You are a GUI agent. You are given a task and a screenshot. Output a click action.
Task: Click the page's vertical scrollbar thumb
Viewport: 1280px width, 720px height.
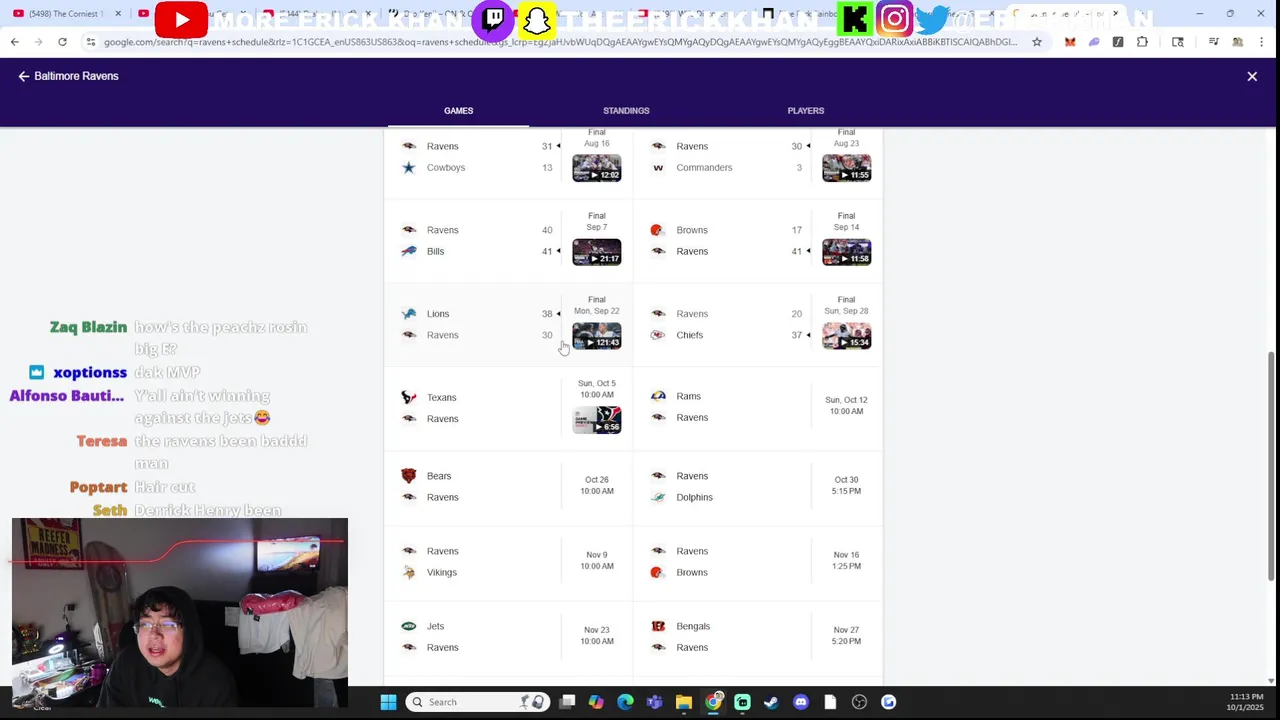click(x=1271, y=465)
